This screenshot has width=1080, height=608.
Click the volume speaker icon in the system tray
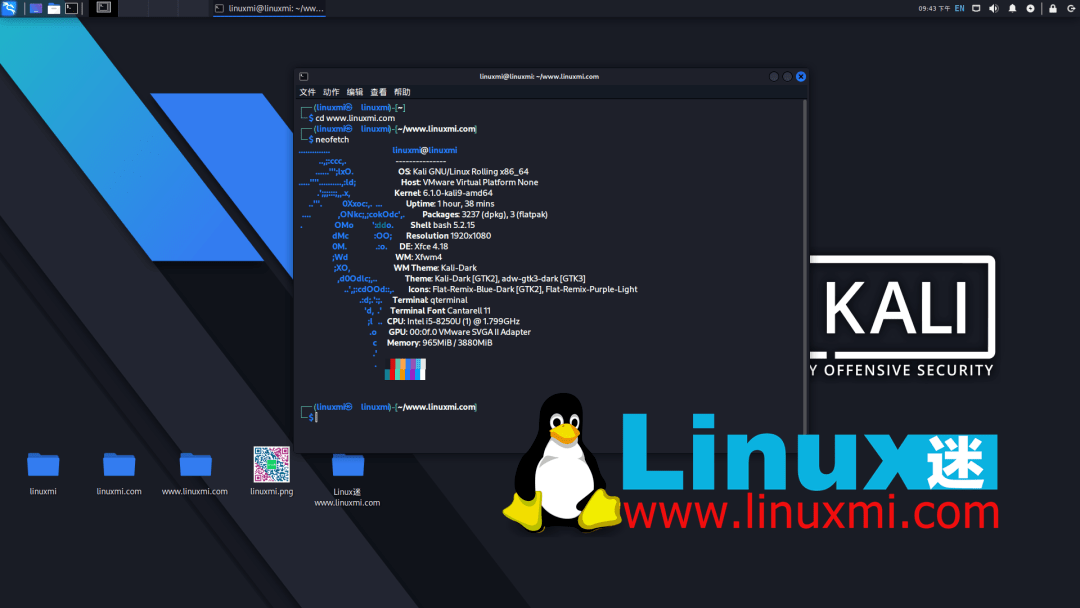(994, 8)
